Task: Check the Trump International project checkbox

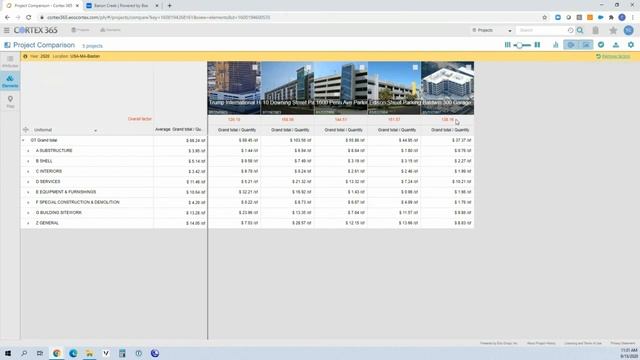Action: pos(255,67)
